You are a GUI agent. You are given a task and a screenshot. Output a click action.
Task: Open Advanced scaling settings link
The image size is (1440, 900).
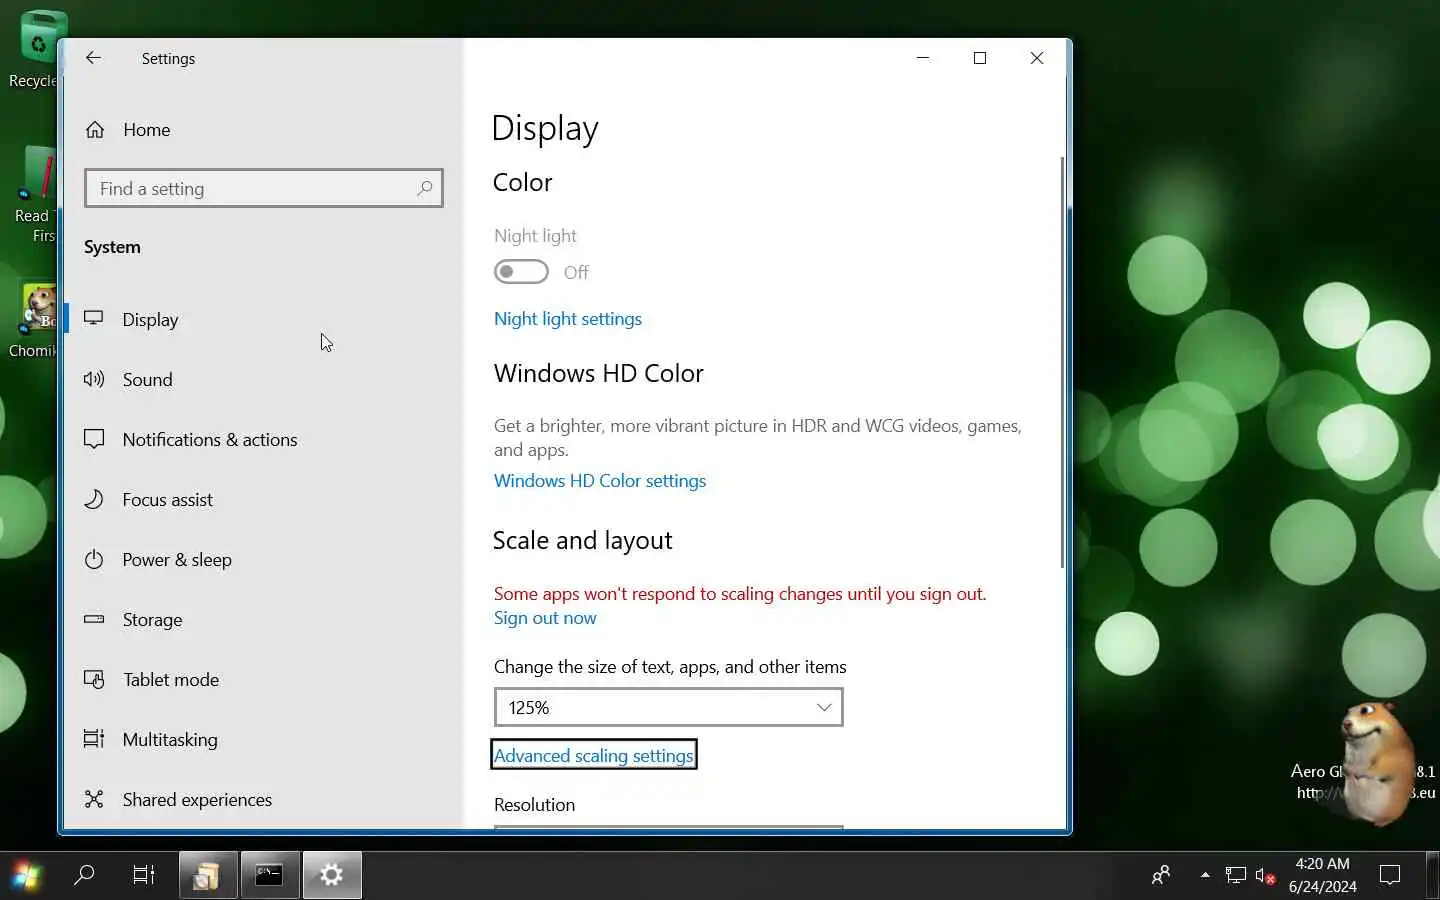(594, 755)
